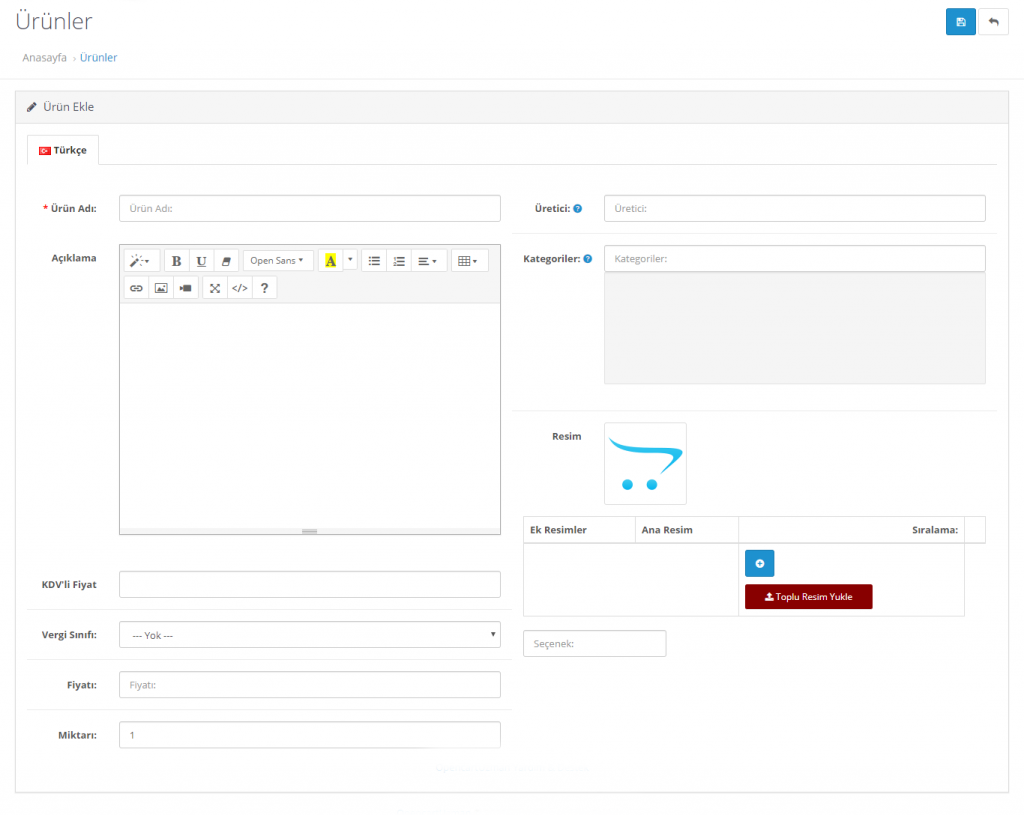Screen dimensions: 1024x816
Task: Click the back arrow button
Action: pos(993,22)
